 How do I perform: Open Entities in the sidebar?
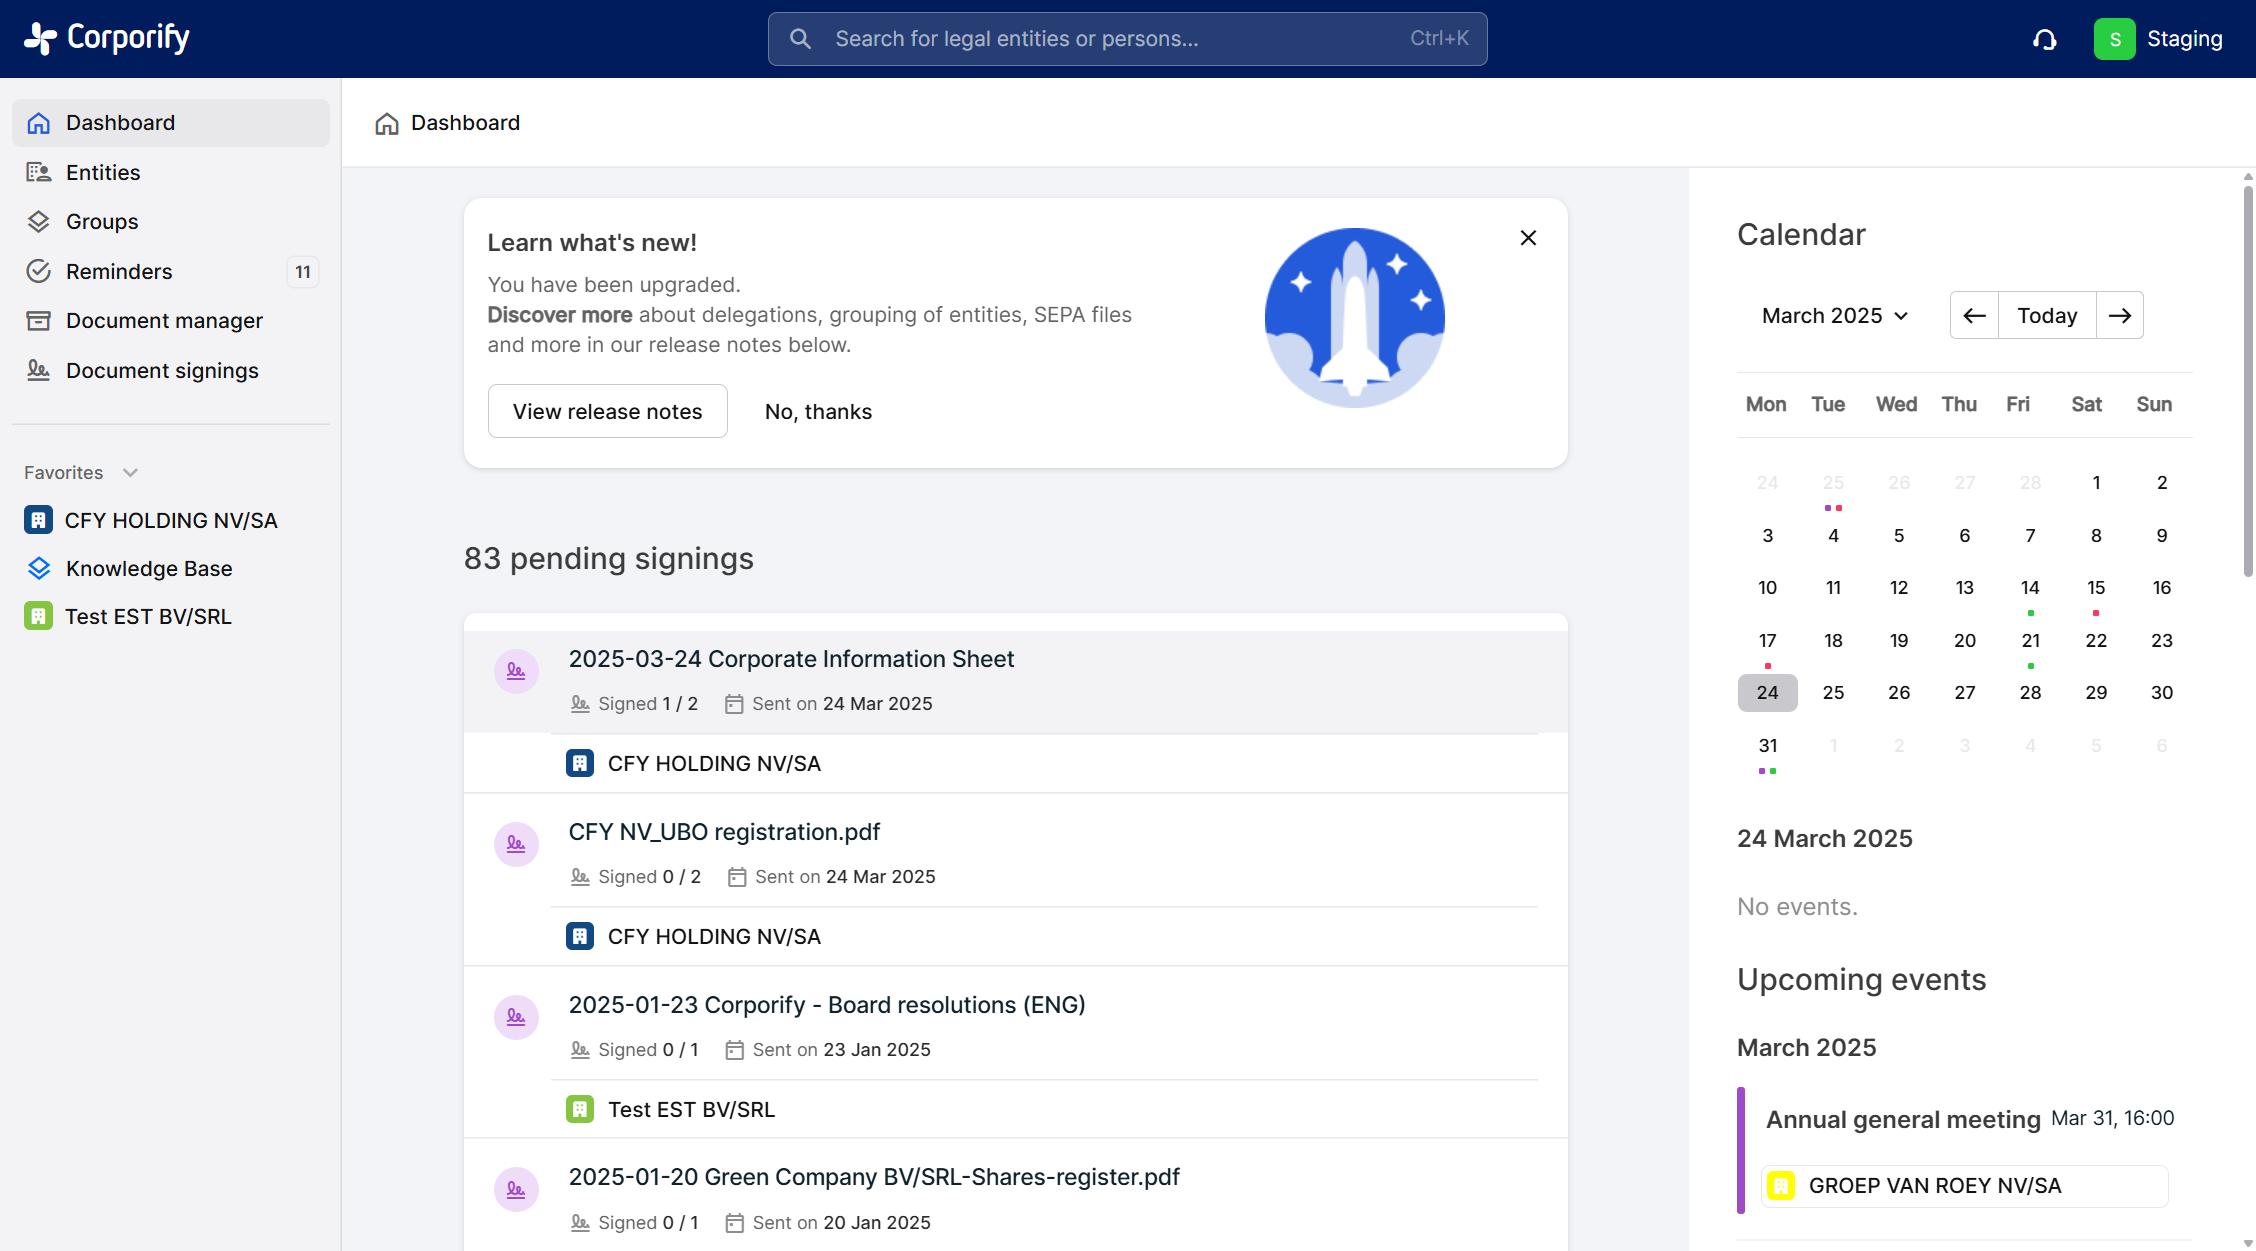pyautogui.click(x=103, y=173)
